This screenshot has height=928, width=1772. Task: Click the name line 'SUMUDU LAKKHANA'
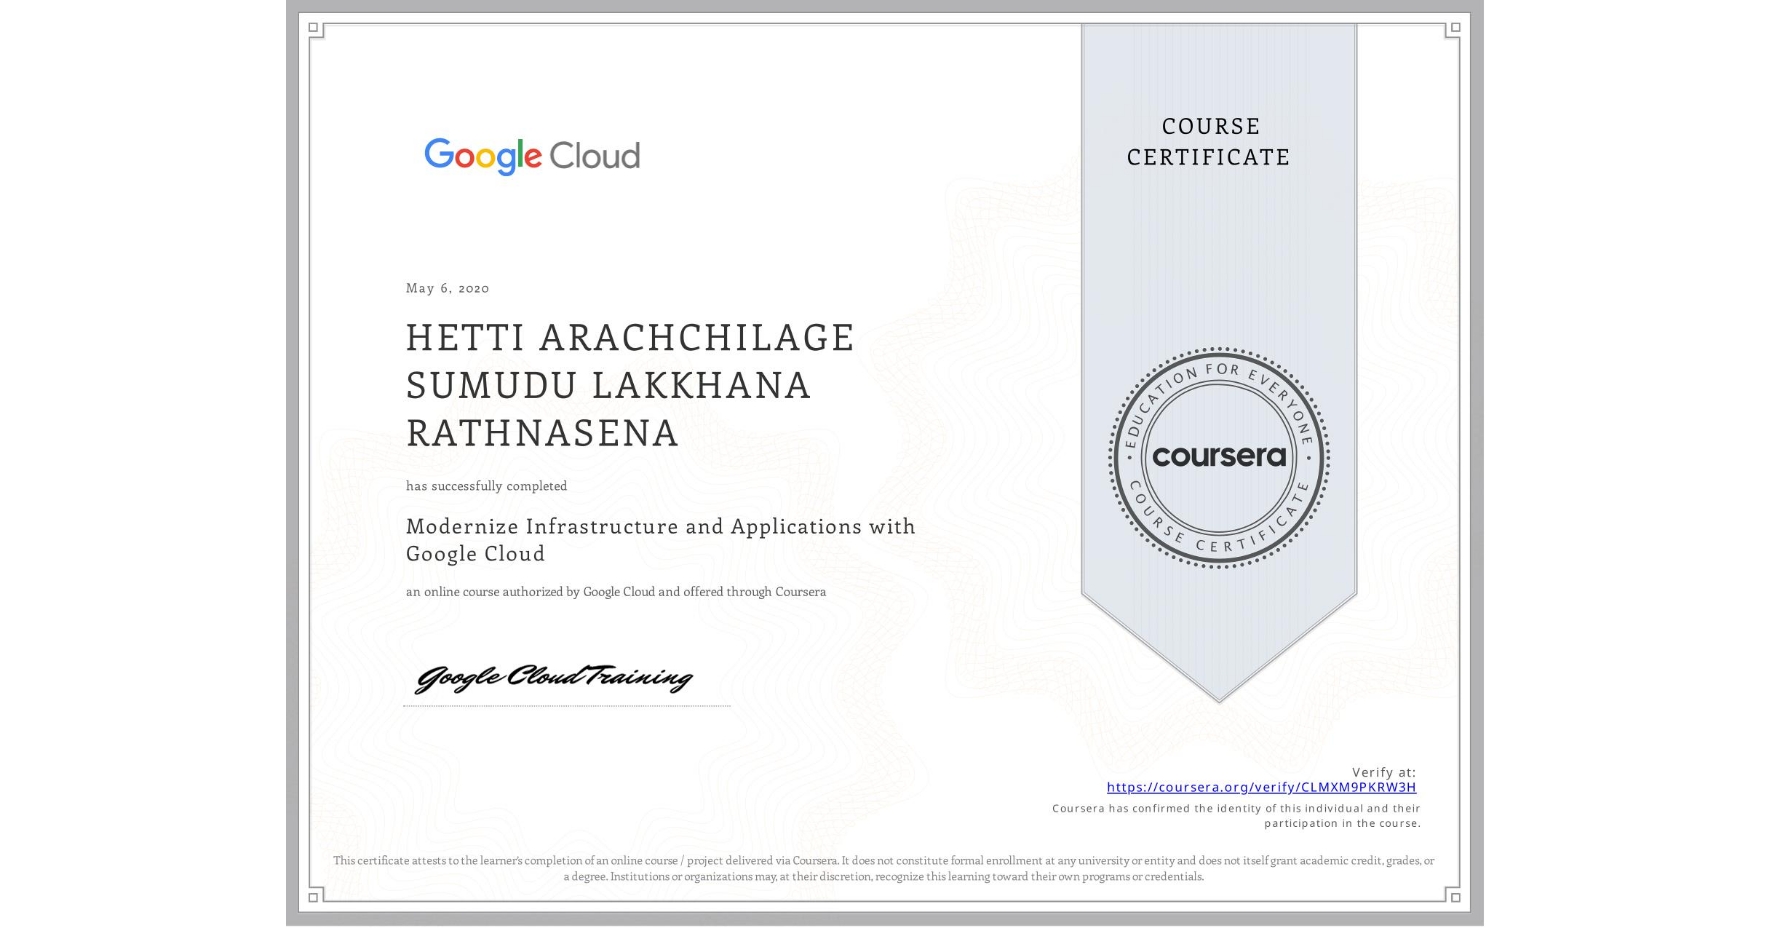[x=608, y=385]
